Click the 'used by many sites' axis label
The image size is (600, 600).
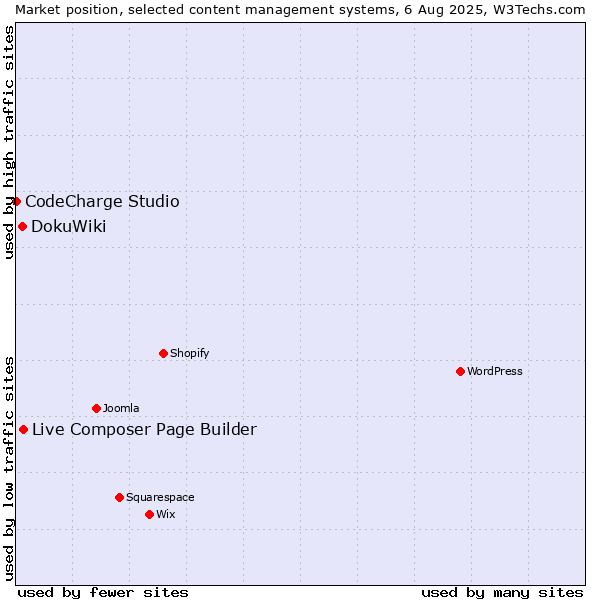tap(502, 593)
